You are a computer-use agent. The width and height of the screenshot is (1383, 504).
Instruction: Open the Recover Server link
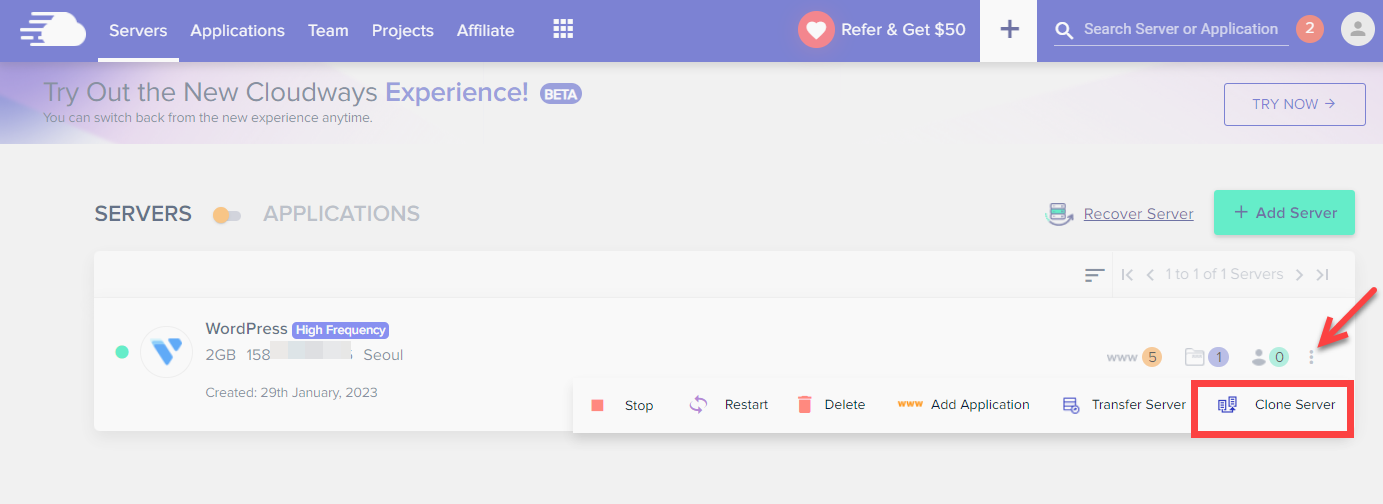click(1138, 214)
